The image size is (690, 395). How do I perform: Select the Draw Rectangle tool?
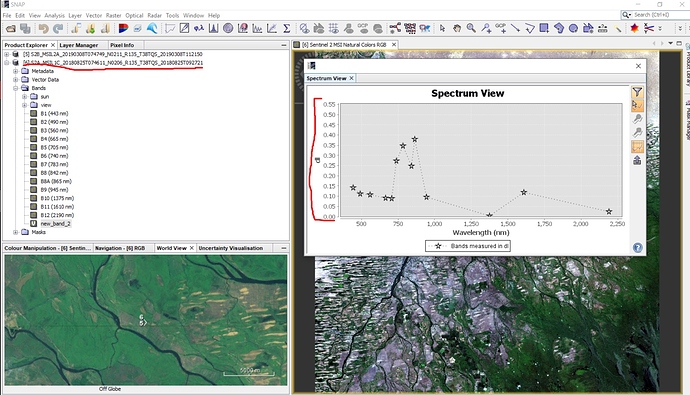click(544, 29)
